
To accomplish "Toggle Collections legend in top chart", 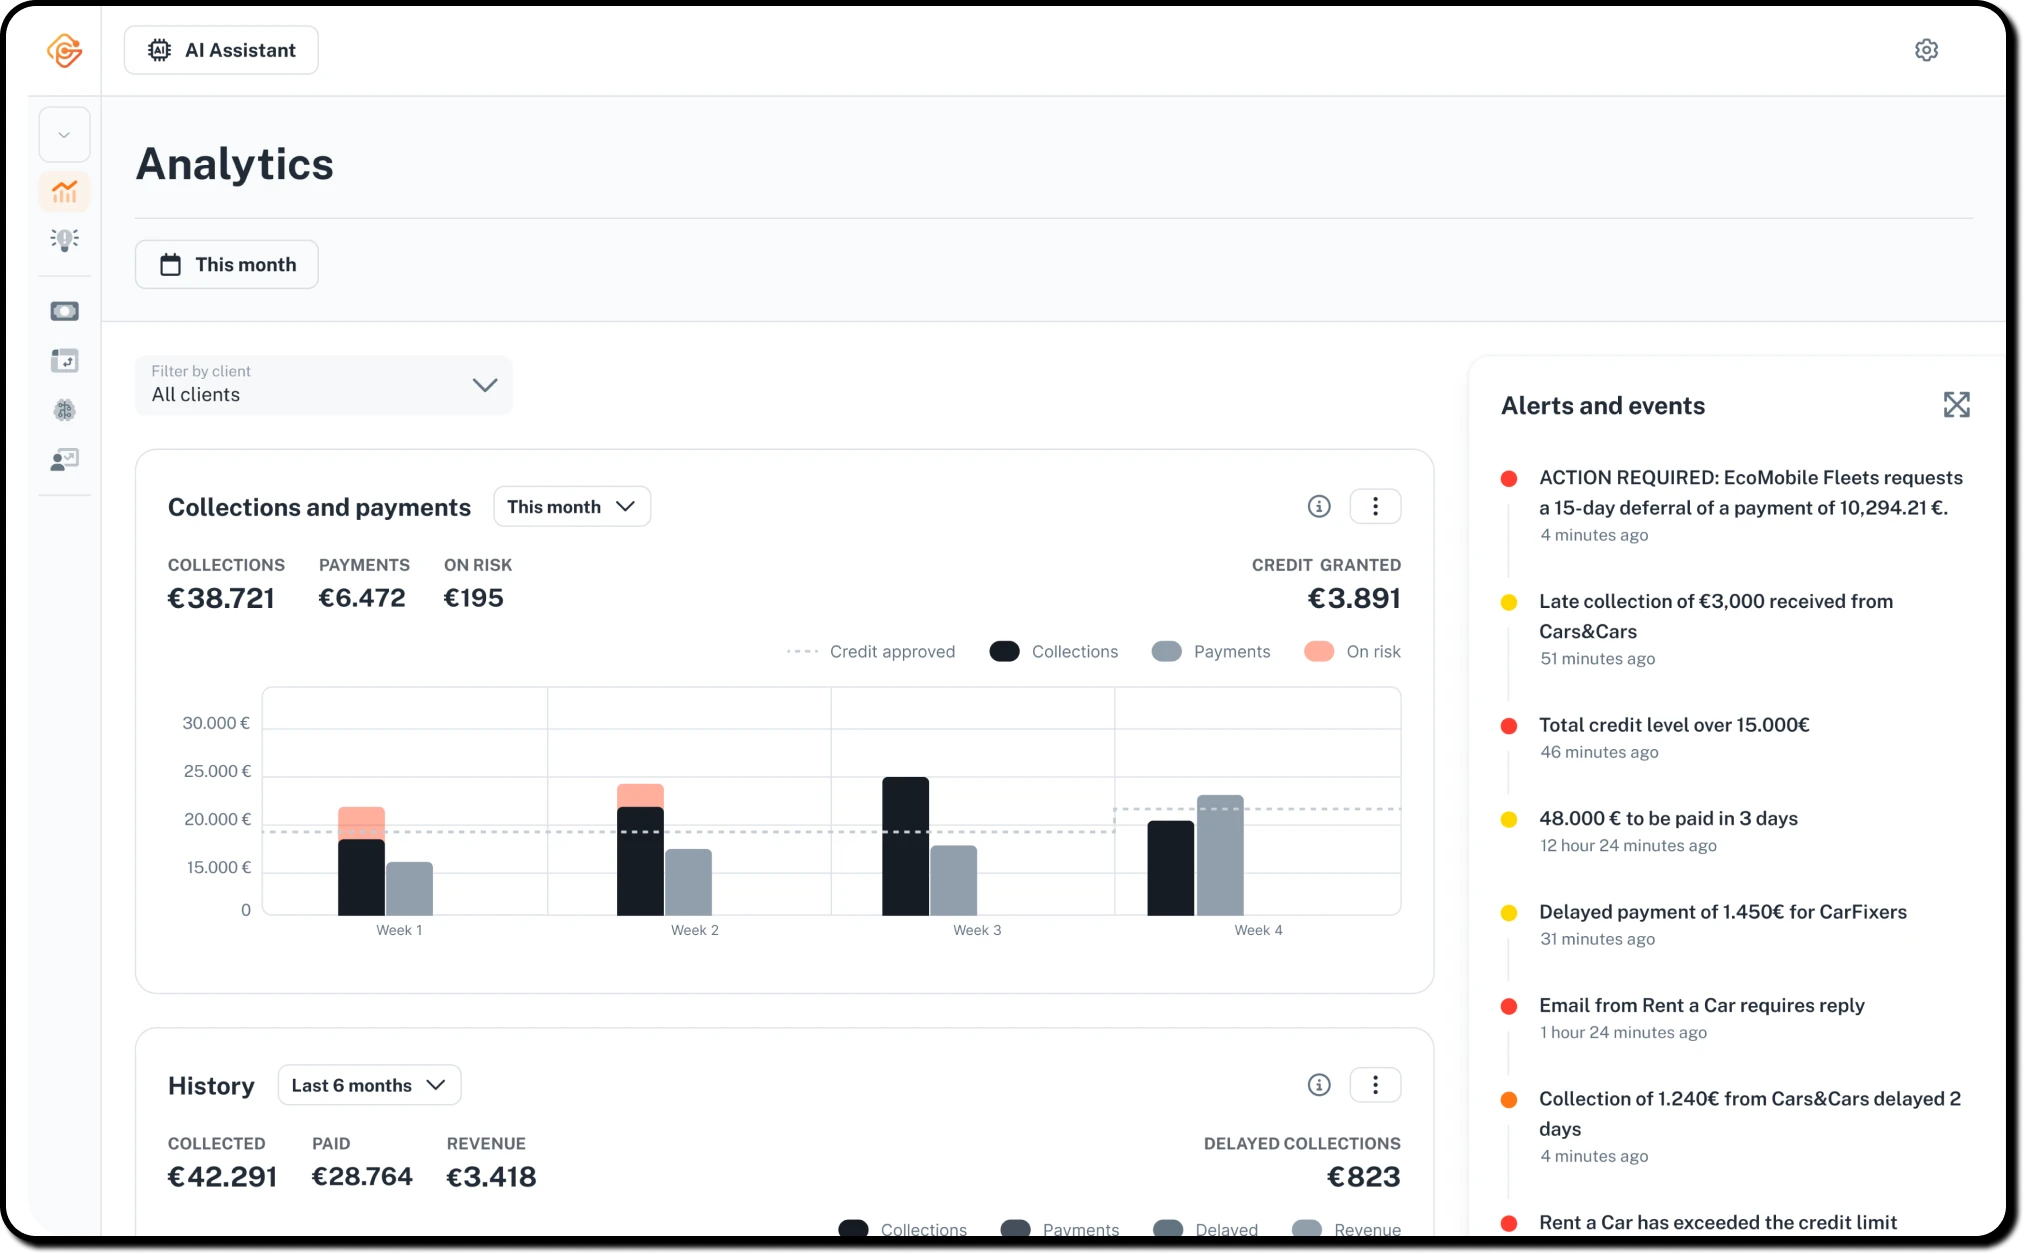I will pos(1054,651).
